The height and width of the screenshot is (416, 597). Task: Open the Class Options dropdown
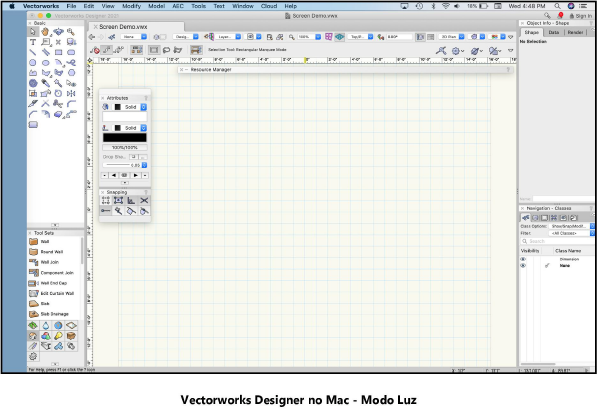[x=572, y=226]
